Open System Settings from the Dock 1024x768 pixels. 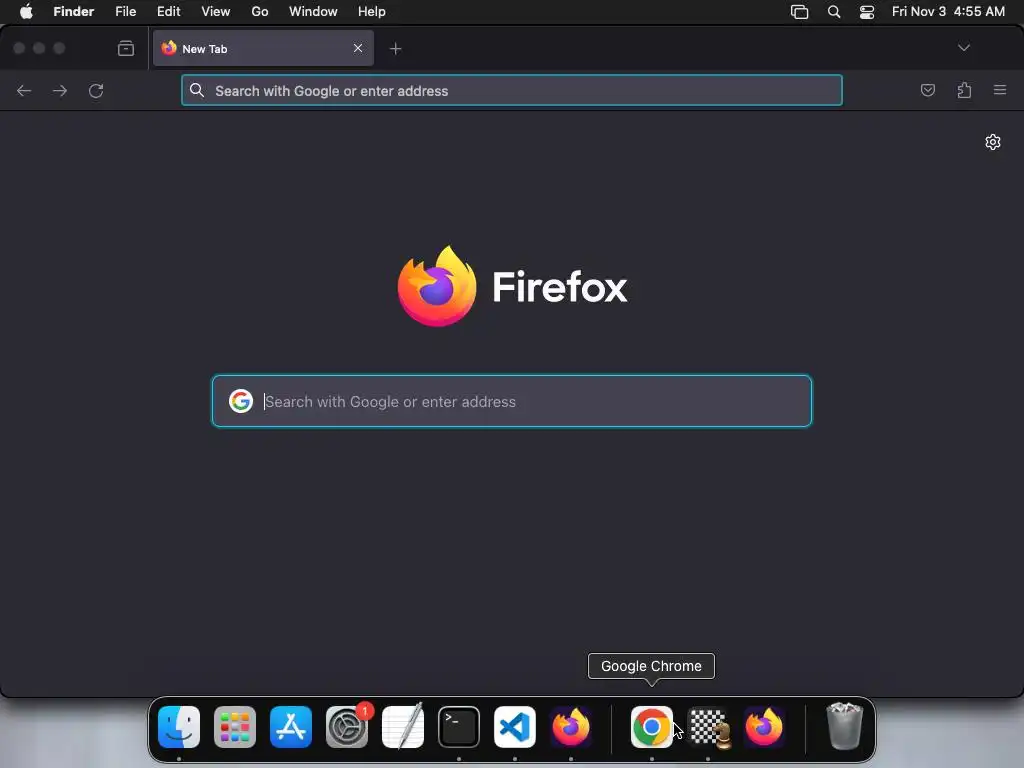347,727
